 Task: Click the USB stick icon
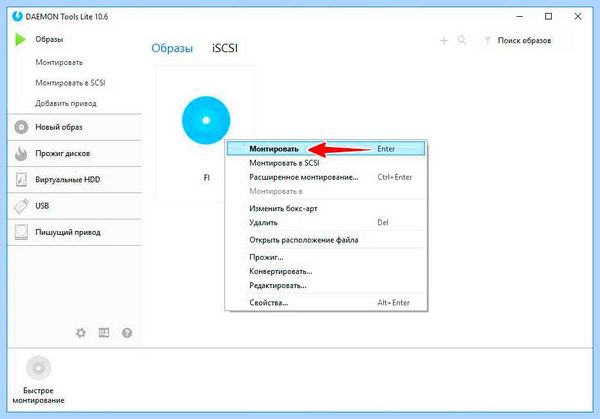click(21, 206)
